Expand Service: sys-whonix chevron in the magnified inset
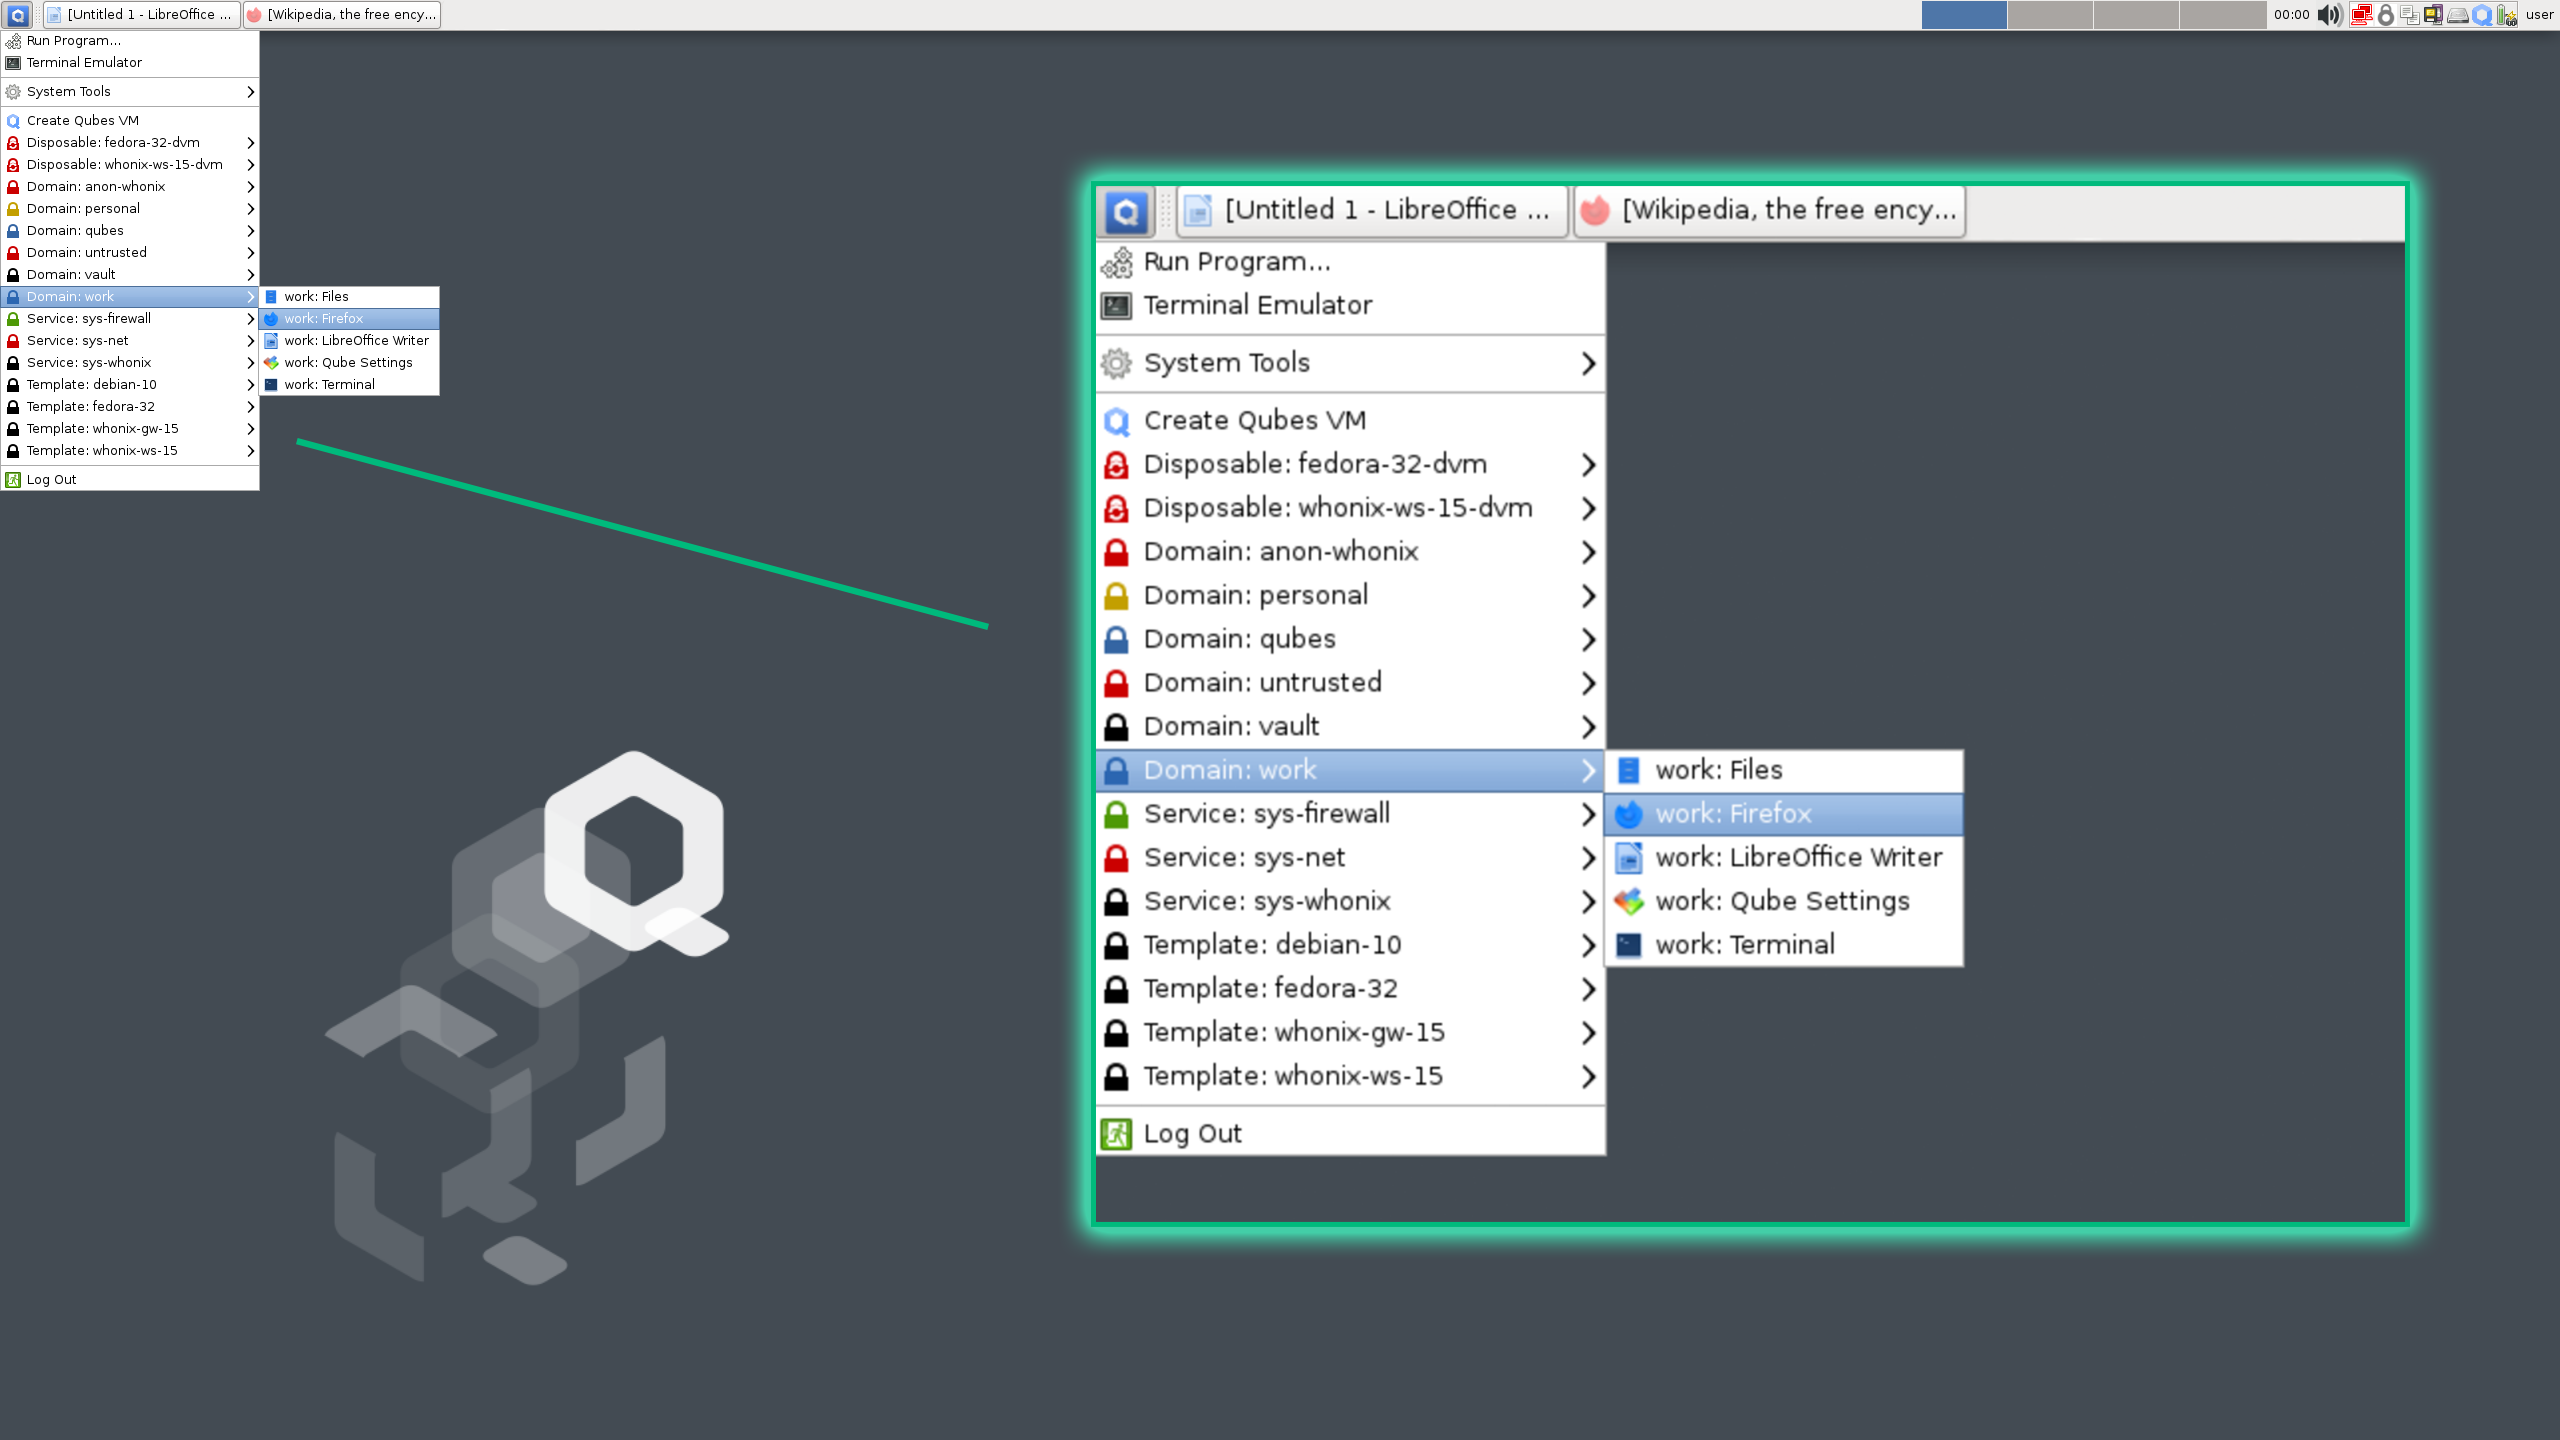Viewport: 2560px width, 1440px height. pyautogui.click(x=1588, y=902)
